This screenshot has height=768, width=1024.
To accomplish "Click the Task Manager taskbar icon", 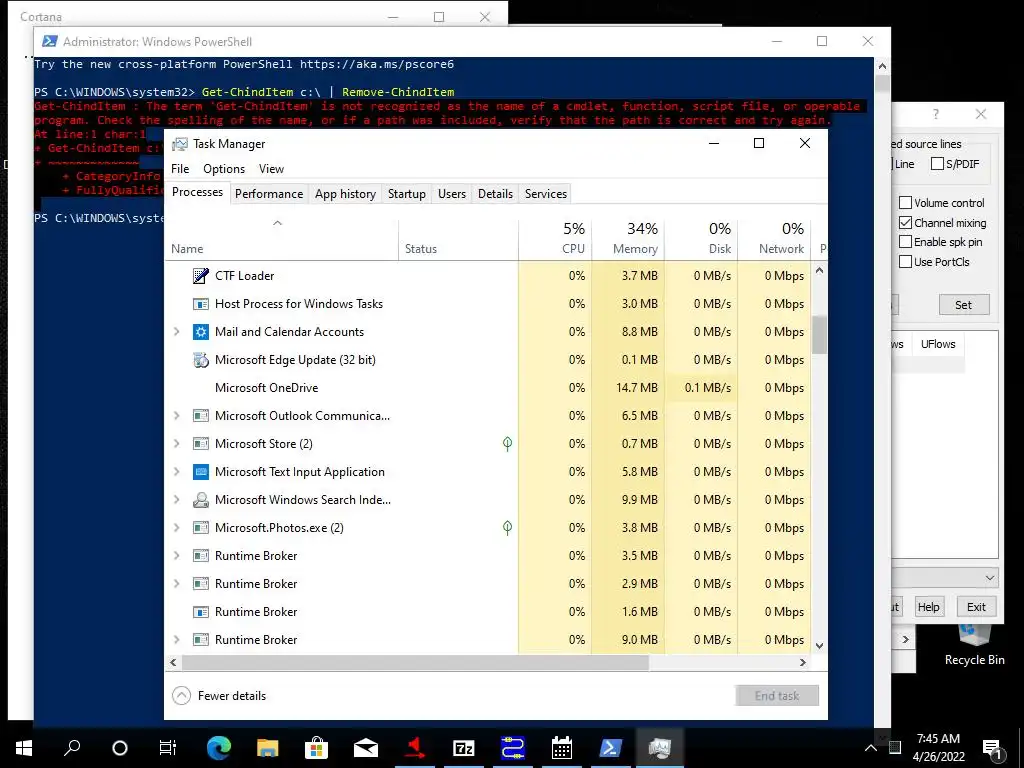I will [660, 748].
